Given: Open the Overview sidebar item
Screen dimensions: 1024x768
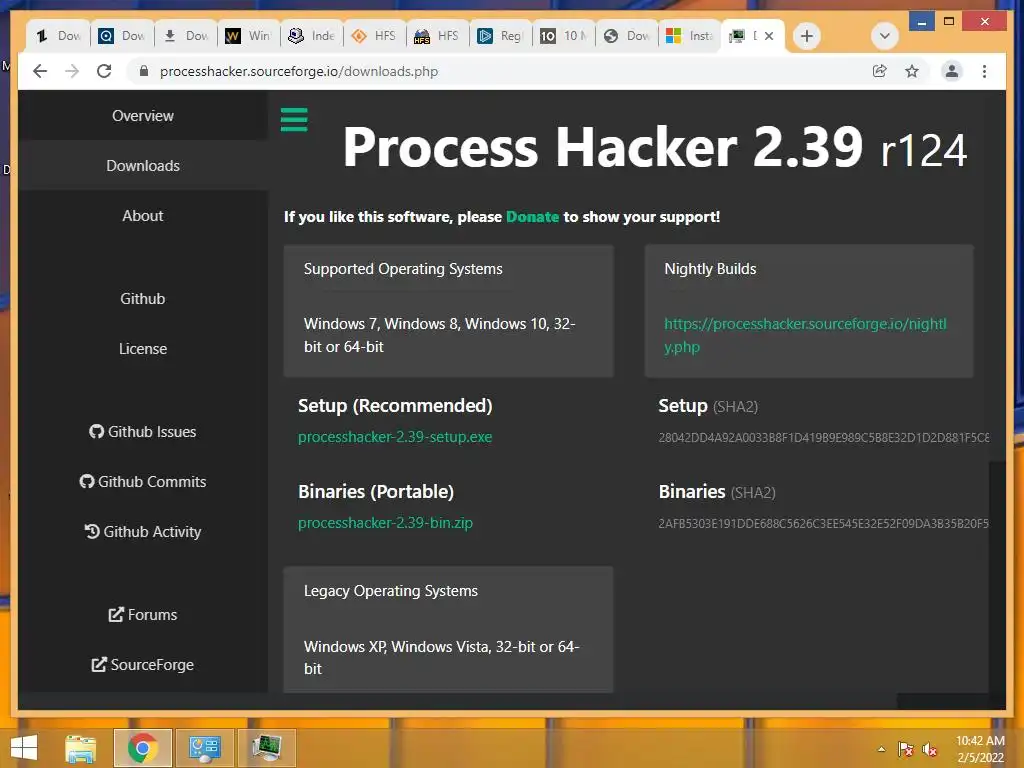Looking at the screenshot, I should [x=143, y=116].
